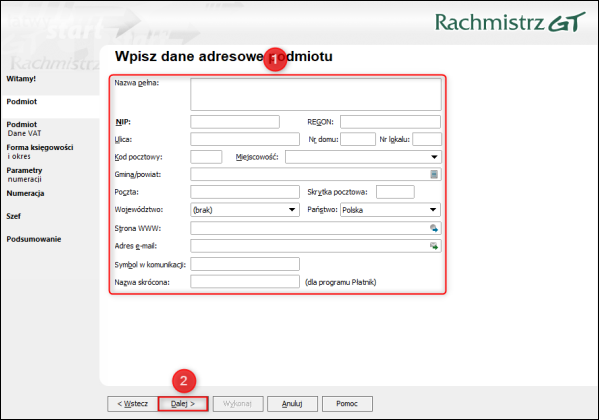Go to Podsumowanie step in sidebar

click(x=34, y=239)
